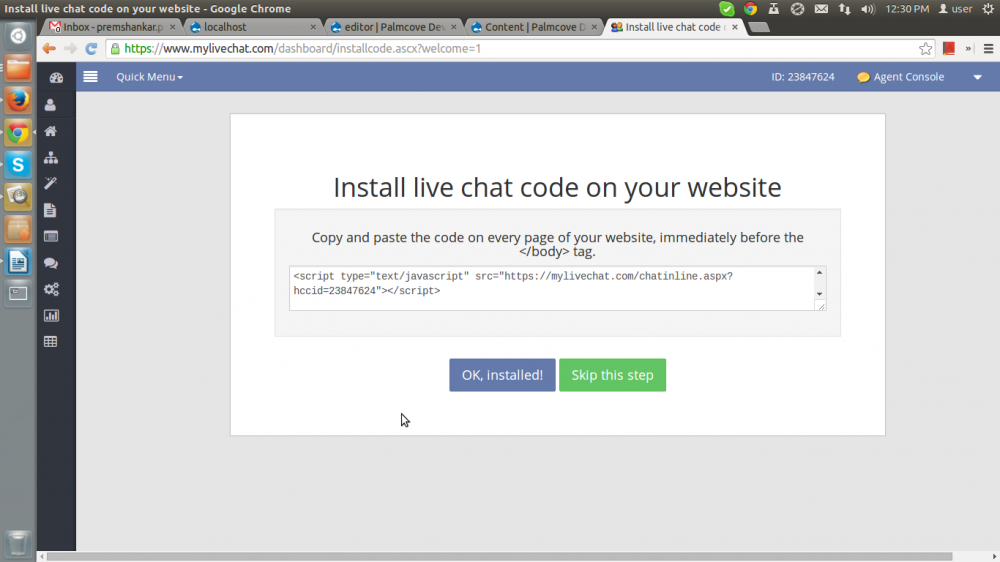Click the Skip this step button
The image size is (1000, 562).
pos(612,375)
